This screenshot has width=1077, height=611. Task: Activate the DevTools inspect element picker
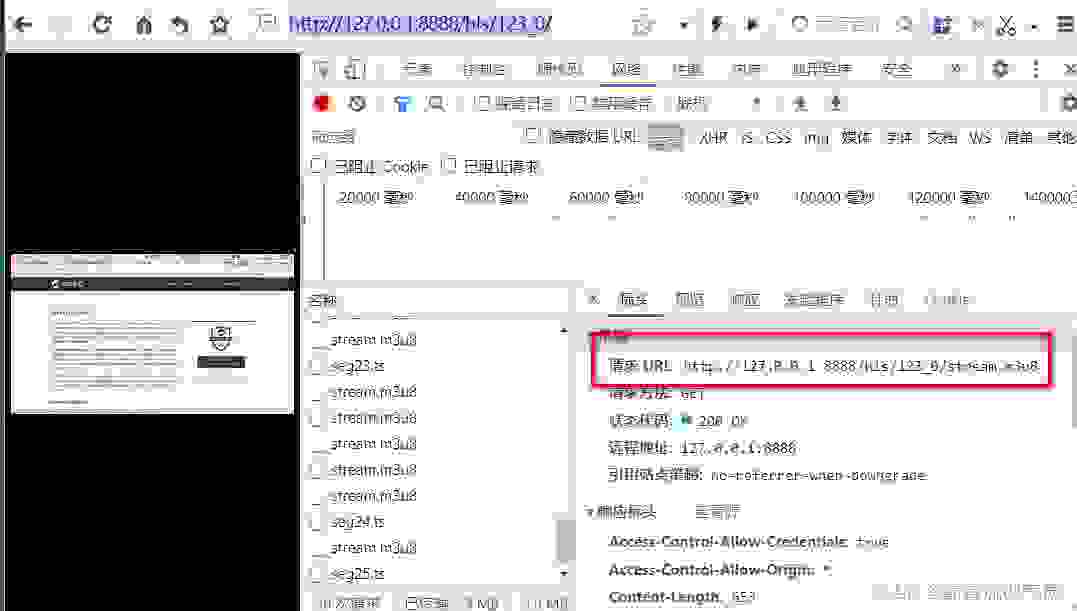(321, 69)
